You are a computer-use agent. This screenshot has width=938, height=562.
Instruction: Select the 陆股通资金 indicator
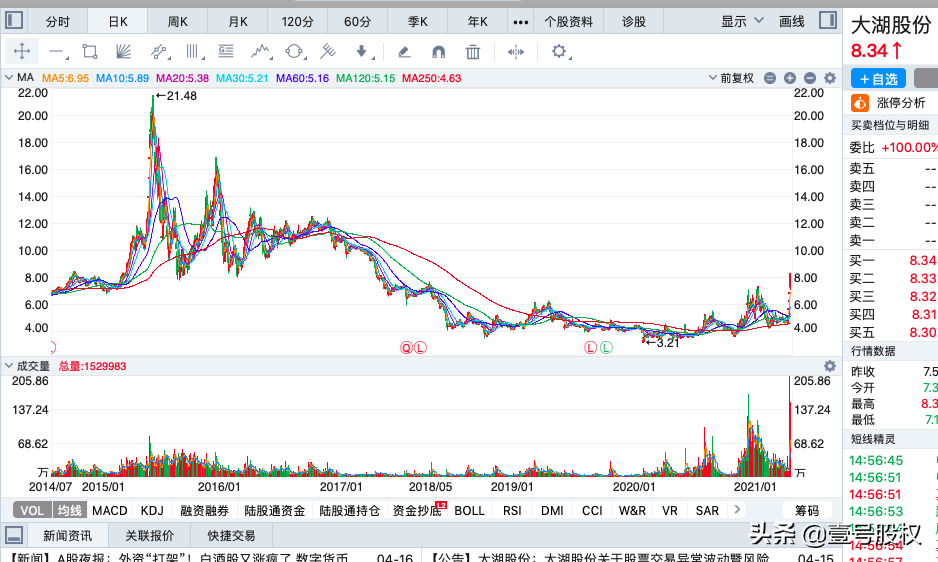(x=275, y=511)
